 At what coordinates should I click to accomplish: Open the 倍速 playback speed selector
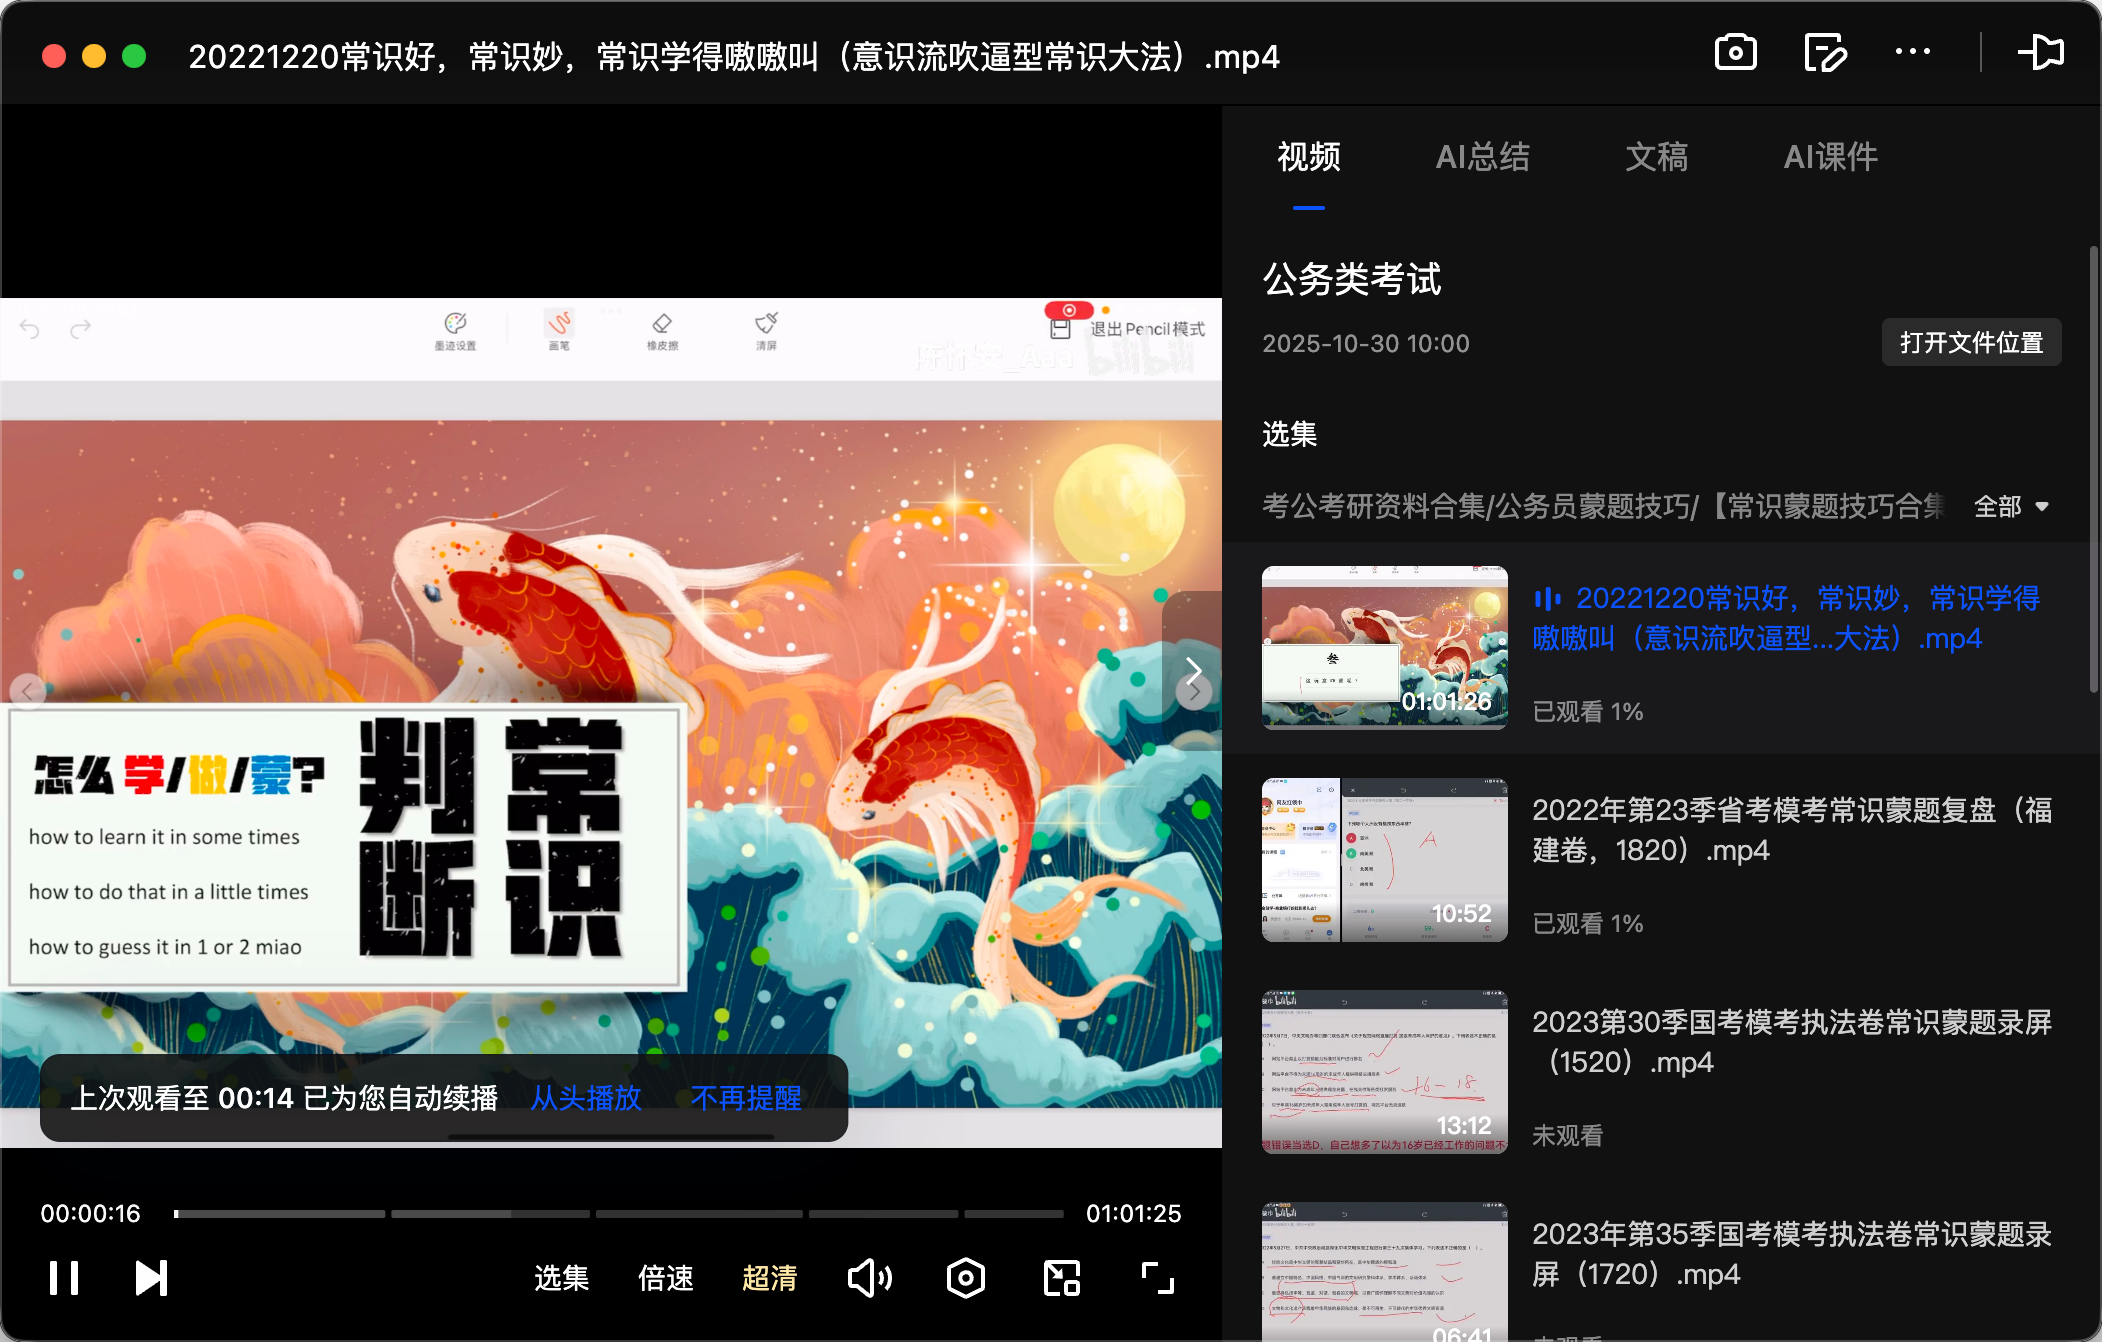click(x=665, y=1277)
